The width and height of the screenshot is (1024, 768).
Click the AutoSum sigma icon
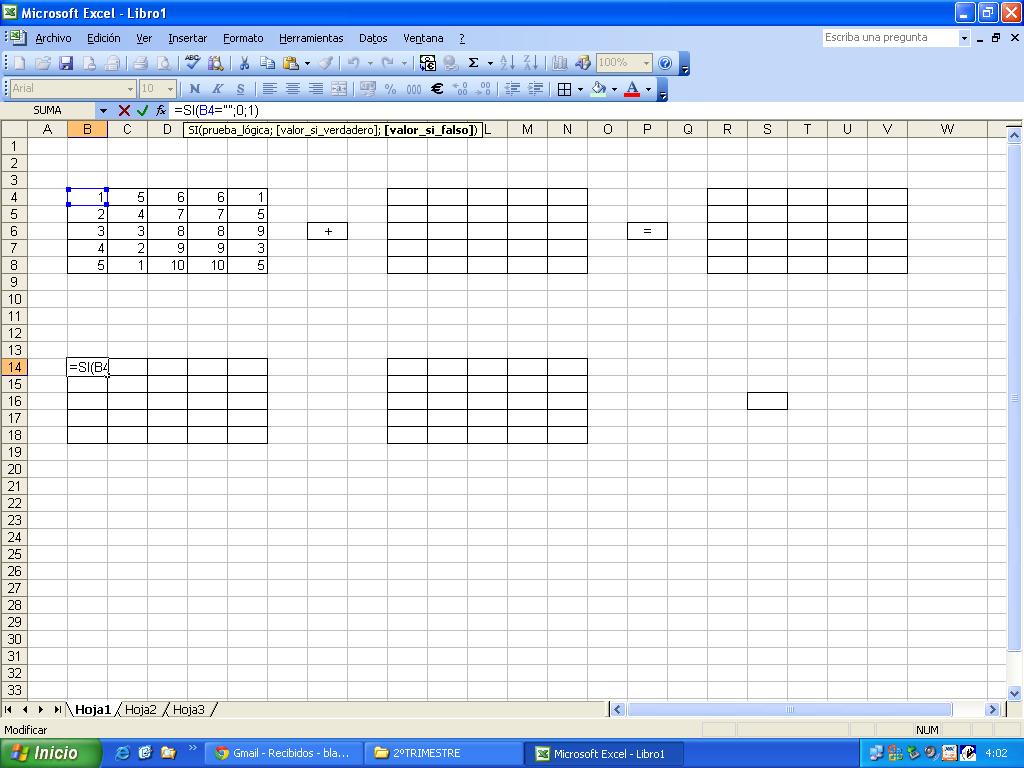[x=473, y=63]
